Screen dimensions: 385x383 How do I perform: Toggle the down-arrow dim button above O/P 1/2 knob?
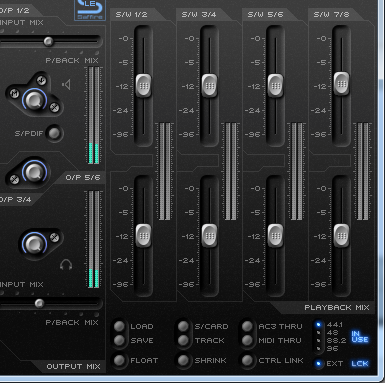click(x=42, y=80)
